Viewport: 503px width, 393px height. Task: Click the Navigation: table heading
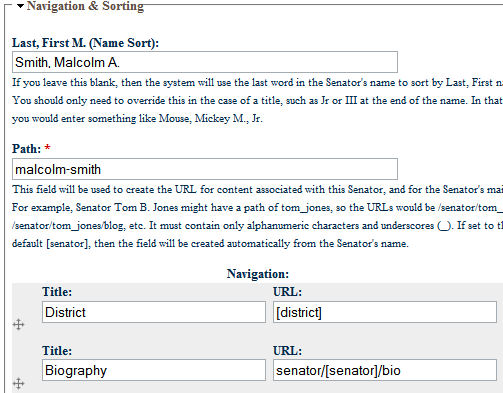tap(258, 274)
